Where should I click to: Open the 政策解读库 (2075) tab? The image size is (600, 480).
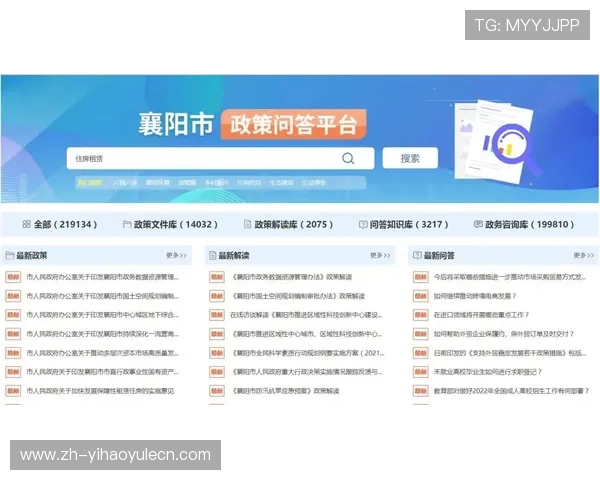pyautogui.click(x=289, y=224)
